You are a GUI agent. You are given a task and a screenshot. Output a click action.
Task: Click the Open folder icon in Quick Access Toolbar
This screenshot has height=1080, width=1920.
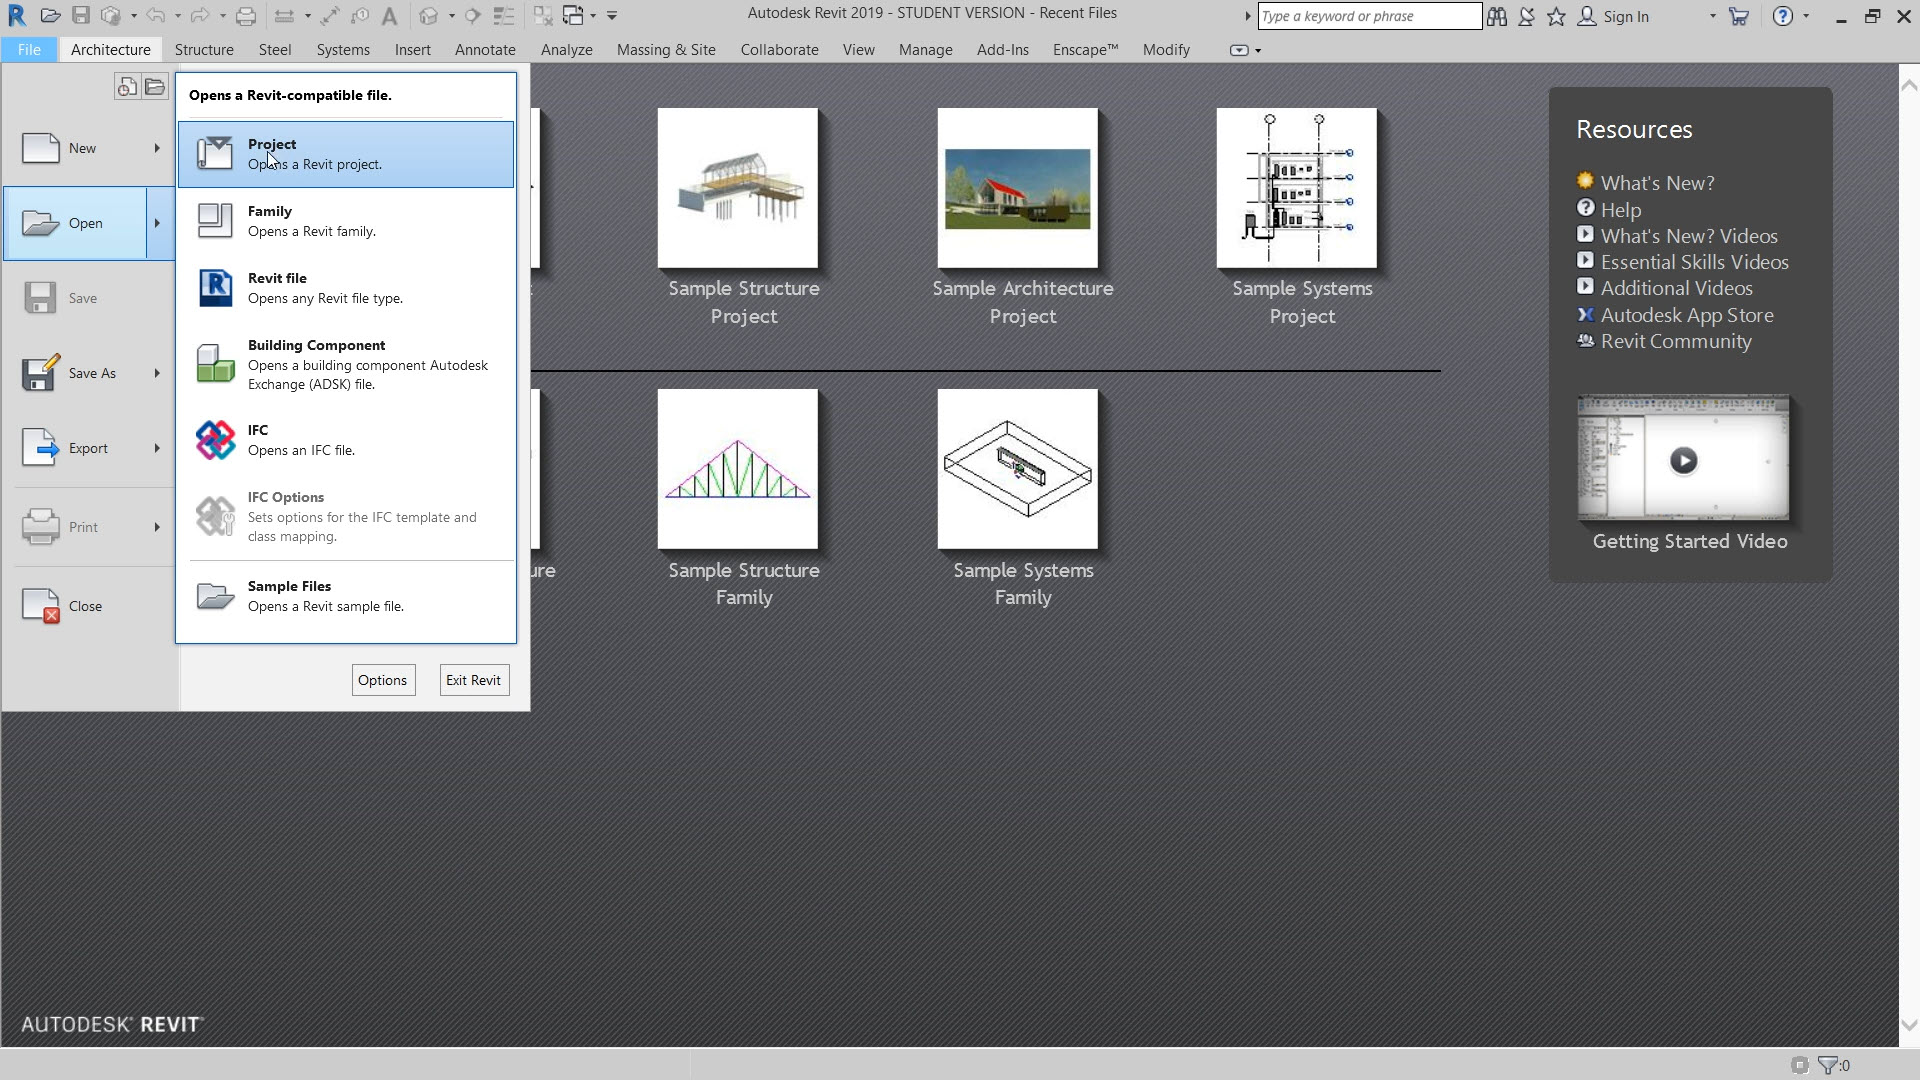(x=51, y=16)
